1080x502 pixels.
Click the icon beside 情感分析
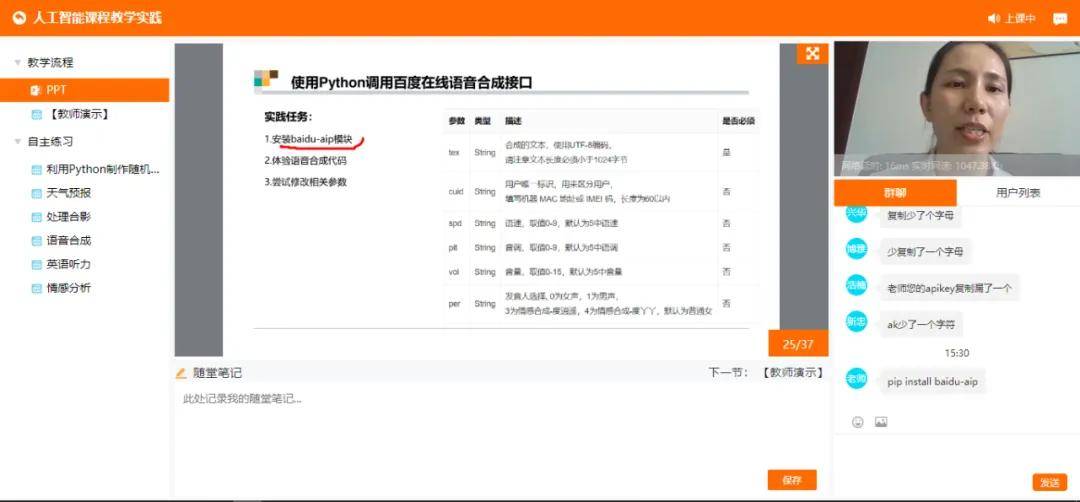(37, 289)
